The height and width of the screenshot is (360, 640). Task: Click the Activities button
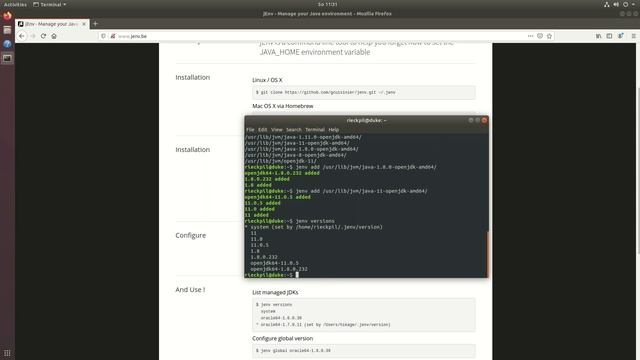(15, 4)
